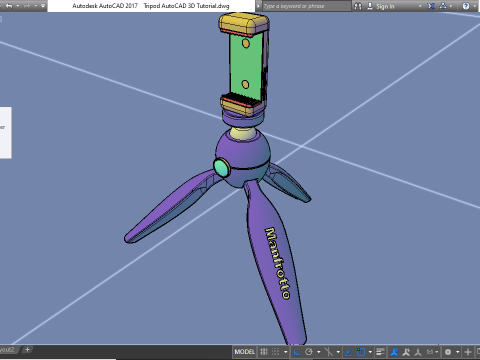
Task: Toggle auto-add annotation scales icon
Action: (406, 352)
